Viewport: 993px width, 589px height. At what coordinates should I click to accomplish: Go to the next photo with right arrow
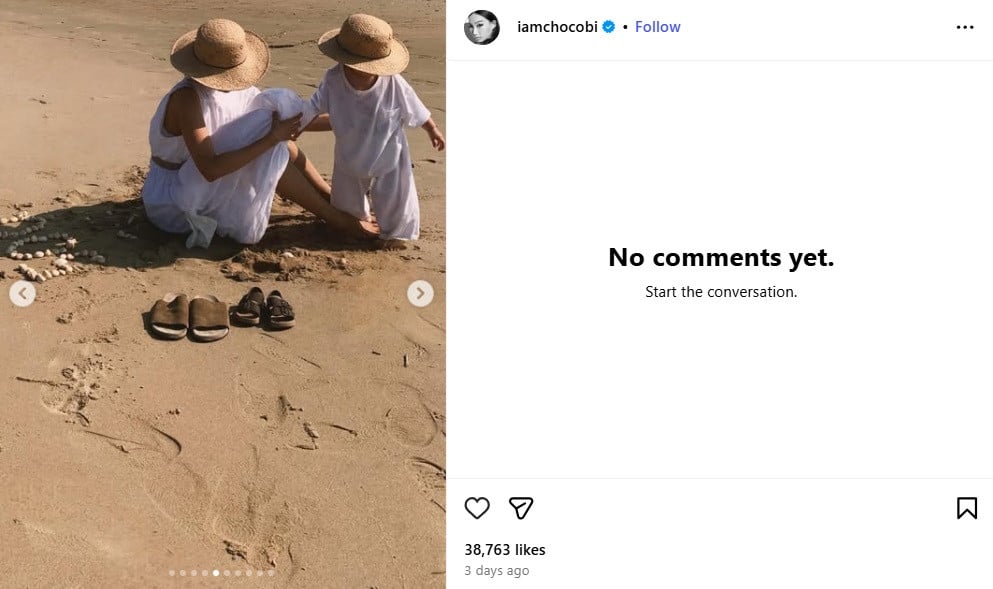(420, 293)
